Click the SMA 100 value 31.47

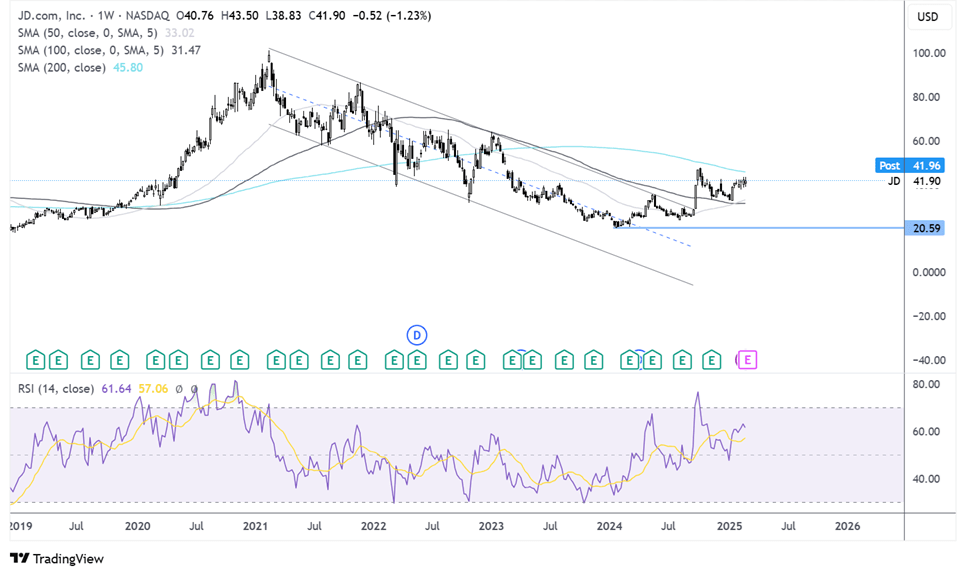pos(186,50)
